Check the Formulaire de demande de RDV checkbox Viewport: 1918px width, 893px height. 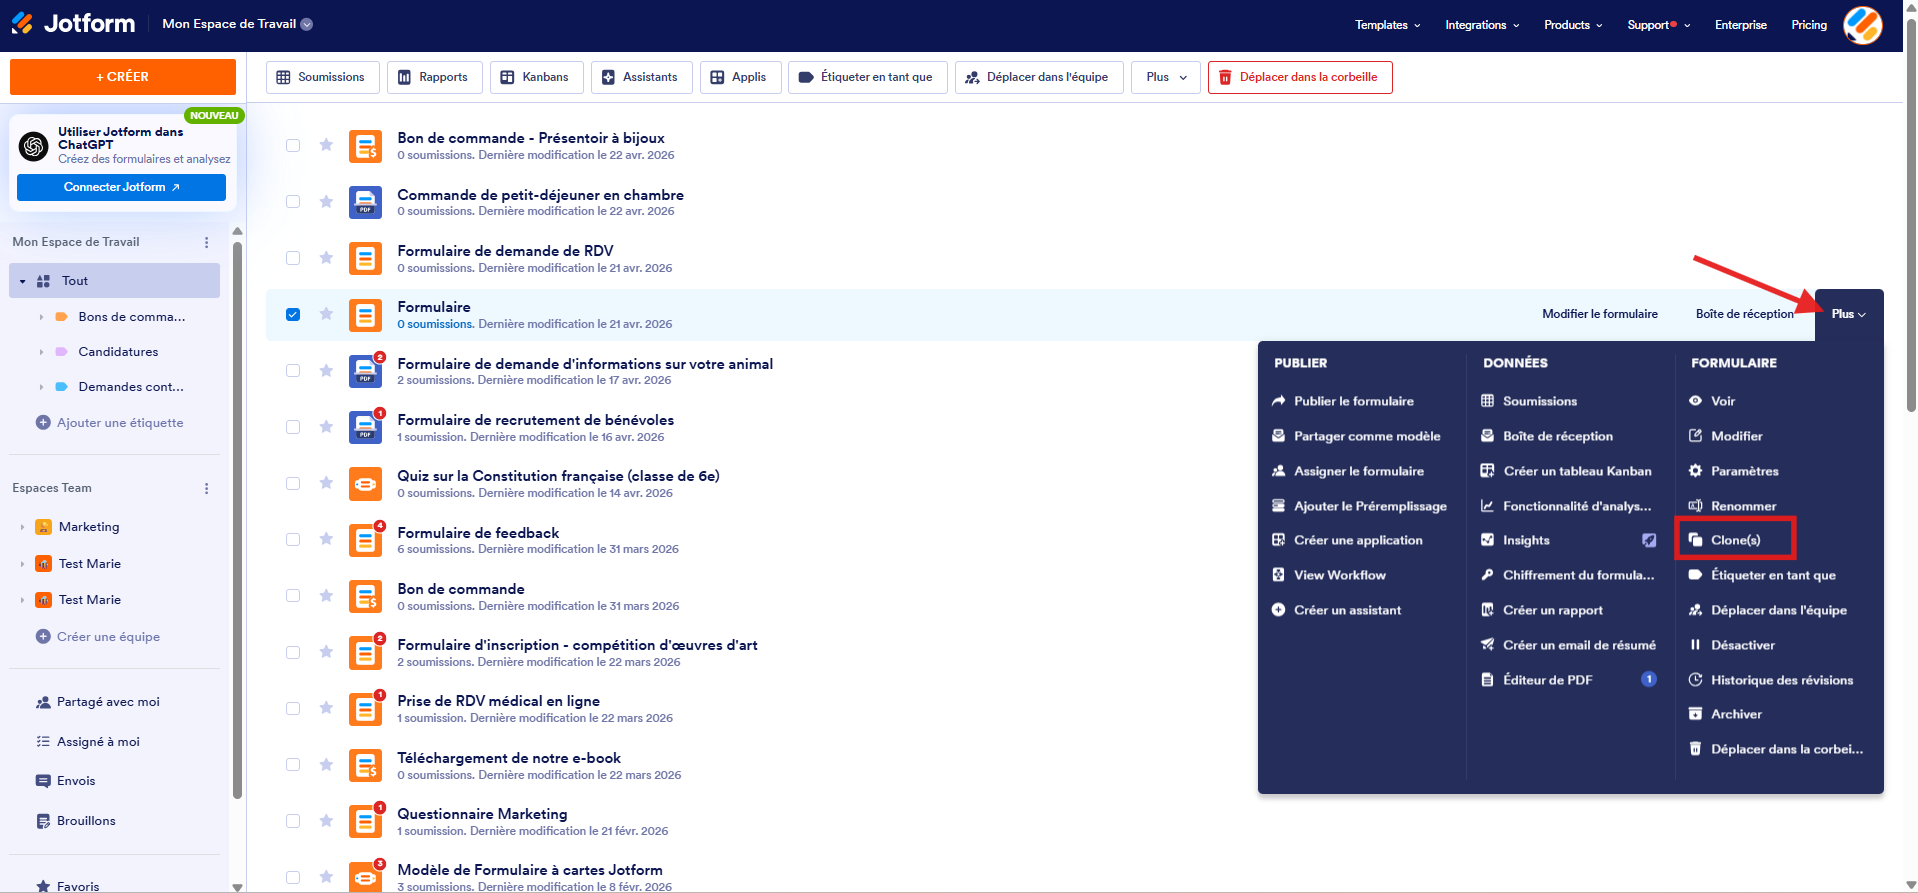293,258
